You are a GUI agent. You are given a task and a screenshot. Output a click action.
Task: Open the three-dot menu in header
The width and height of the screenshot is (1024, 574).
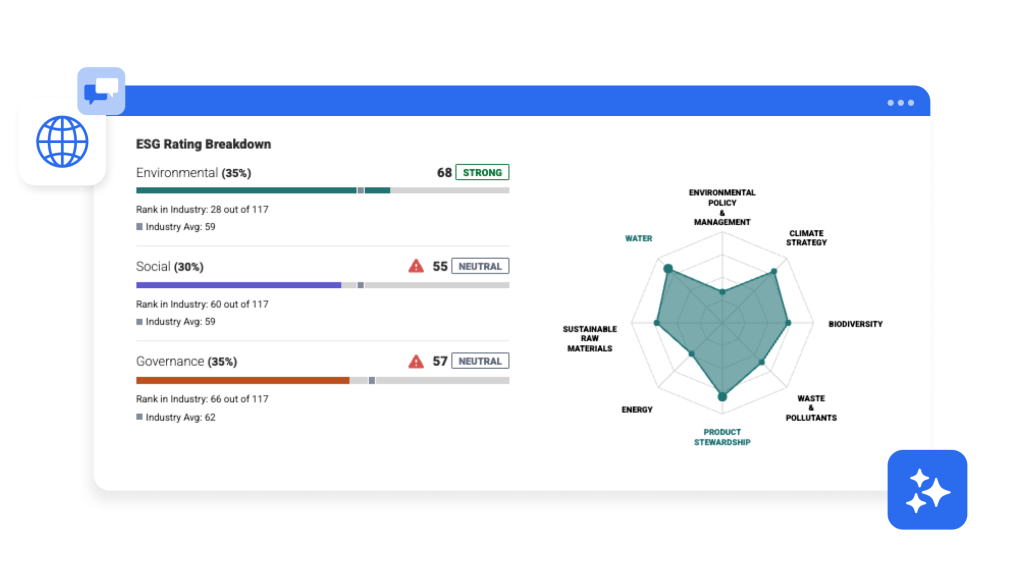(x=900, y=102)
